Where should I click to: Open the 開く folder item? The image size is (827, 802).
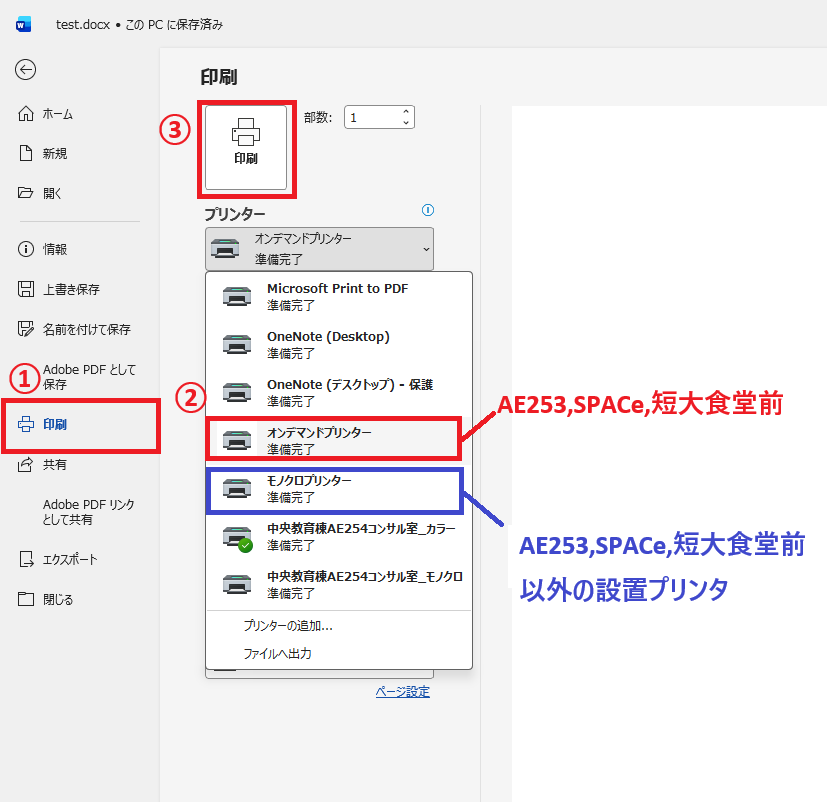[x=52, y=193]
